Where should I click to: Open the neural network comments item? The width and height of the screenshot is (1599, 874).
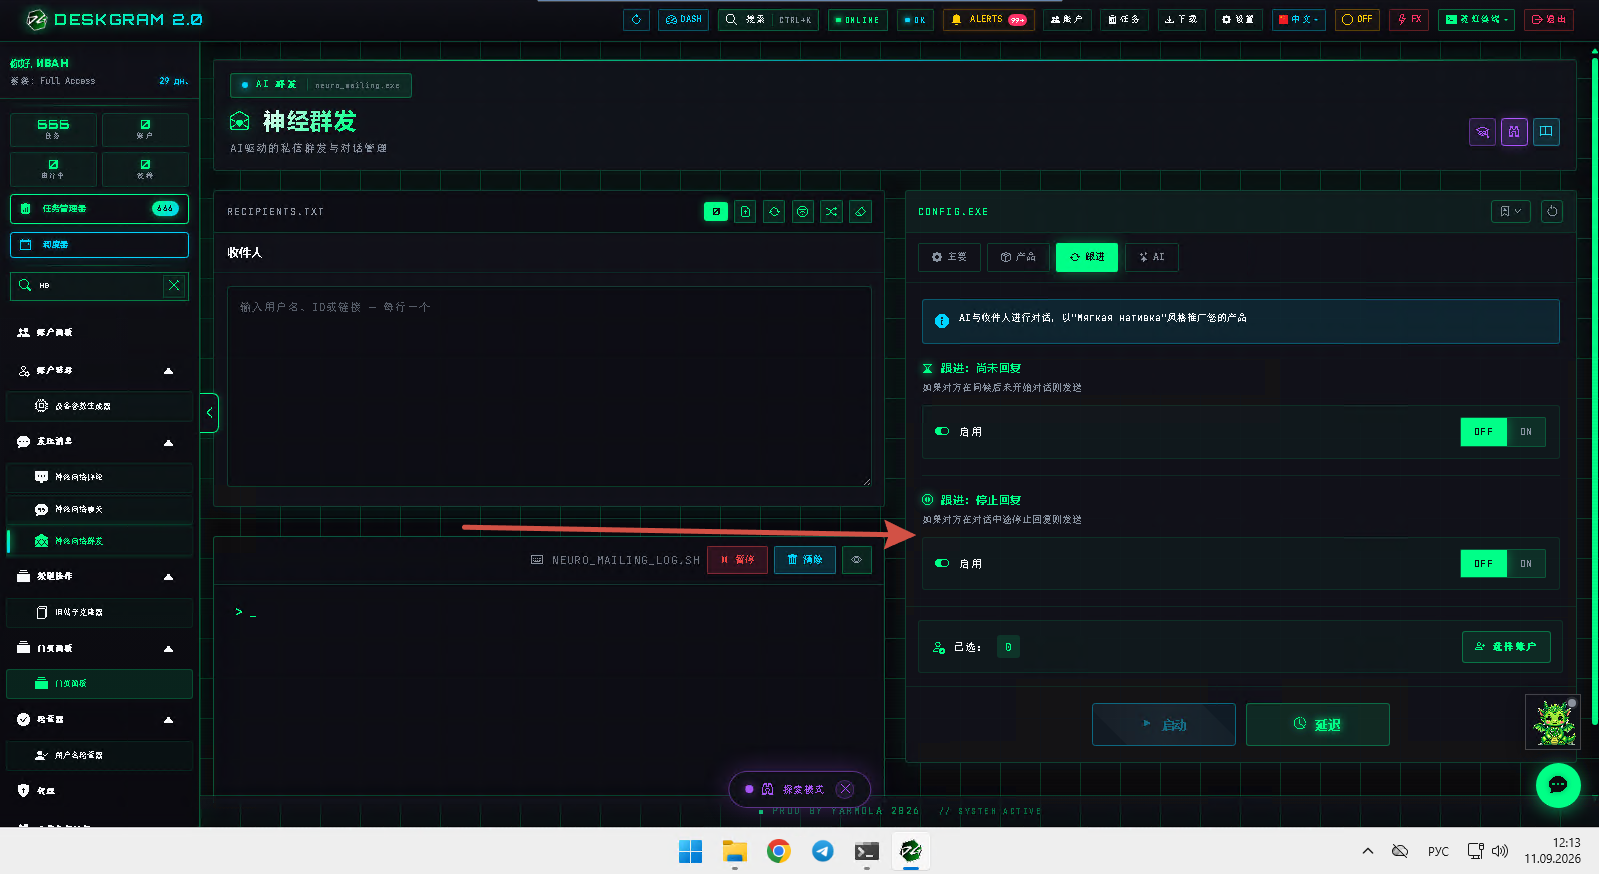pos(99,477)
